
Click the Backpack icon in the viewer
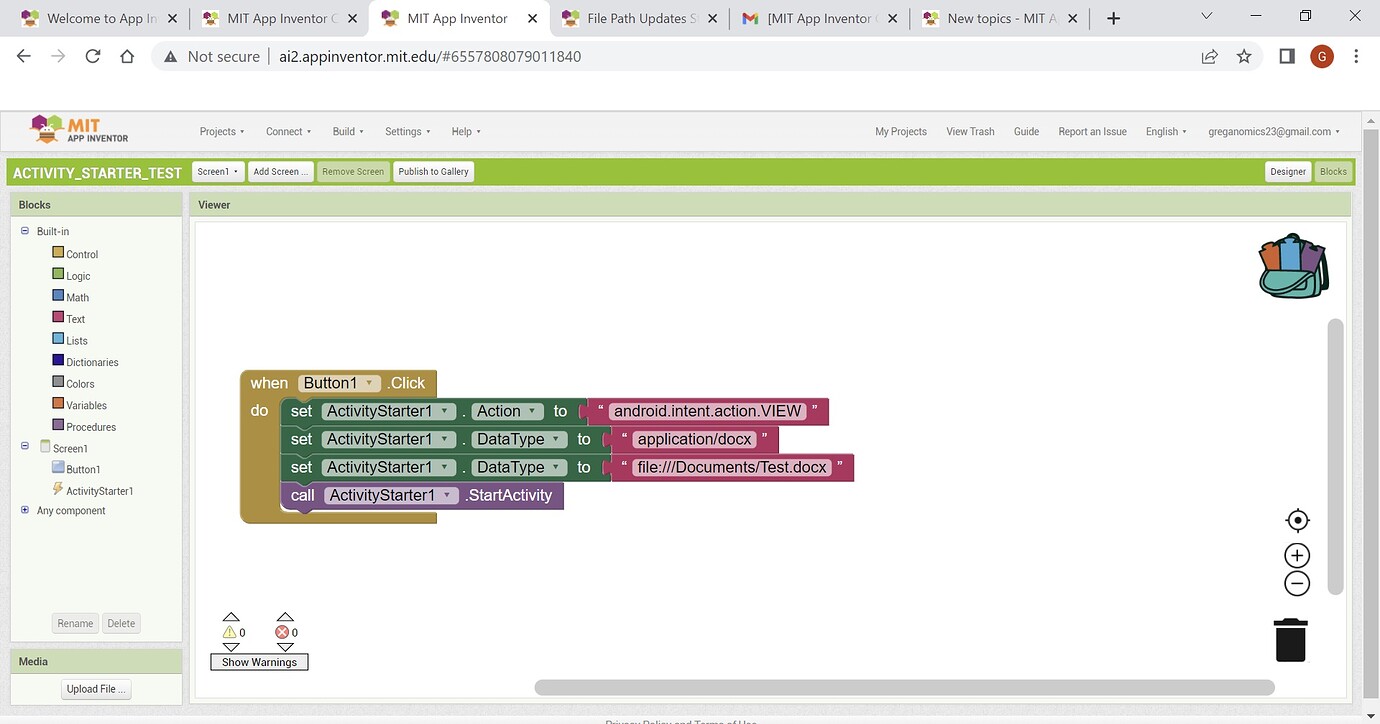click(x=1292, y=264)
